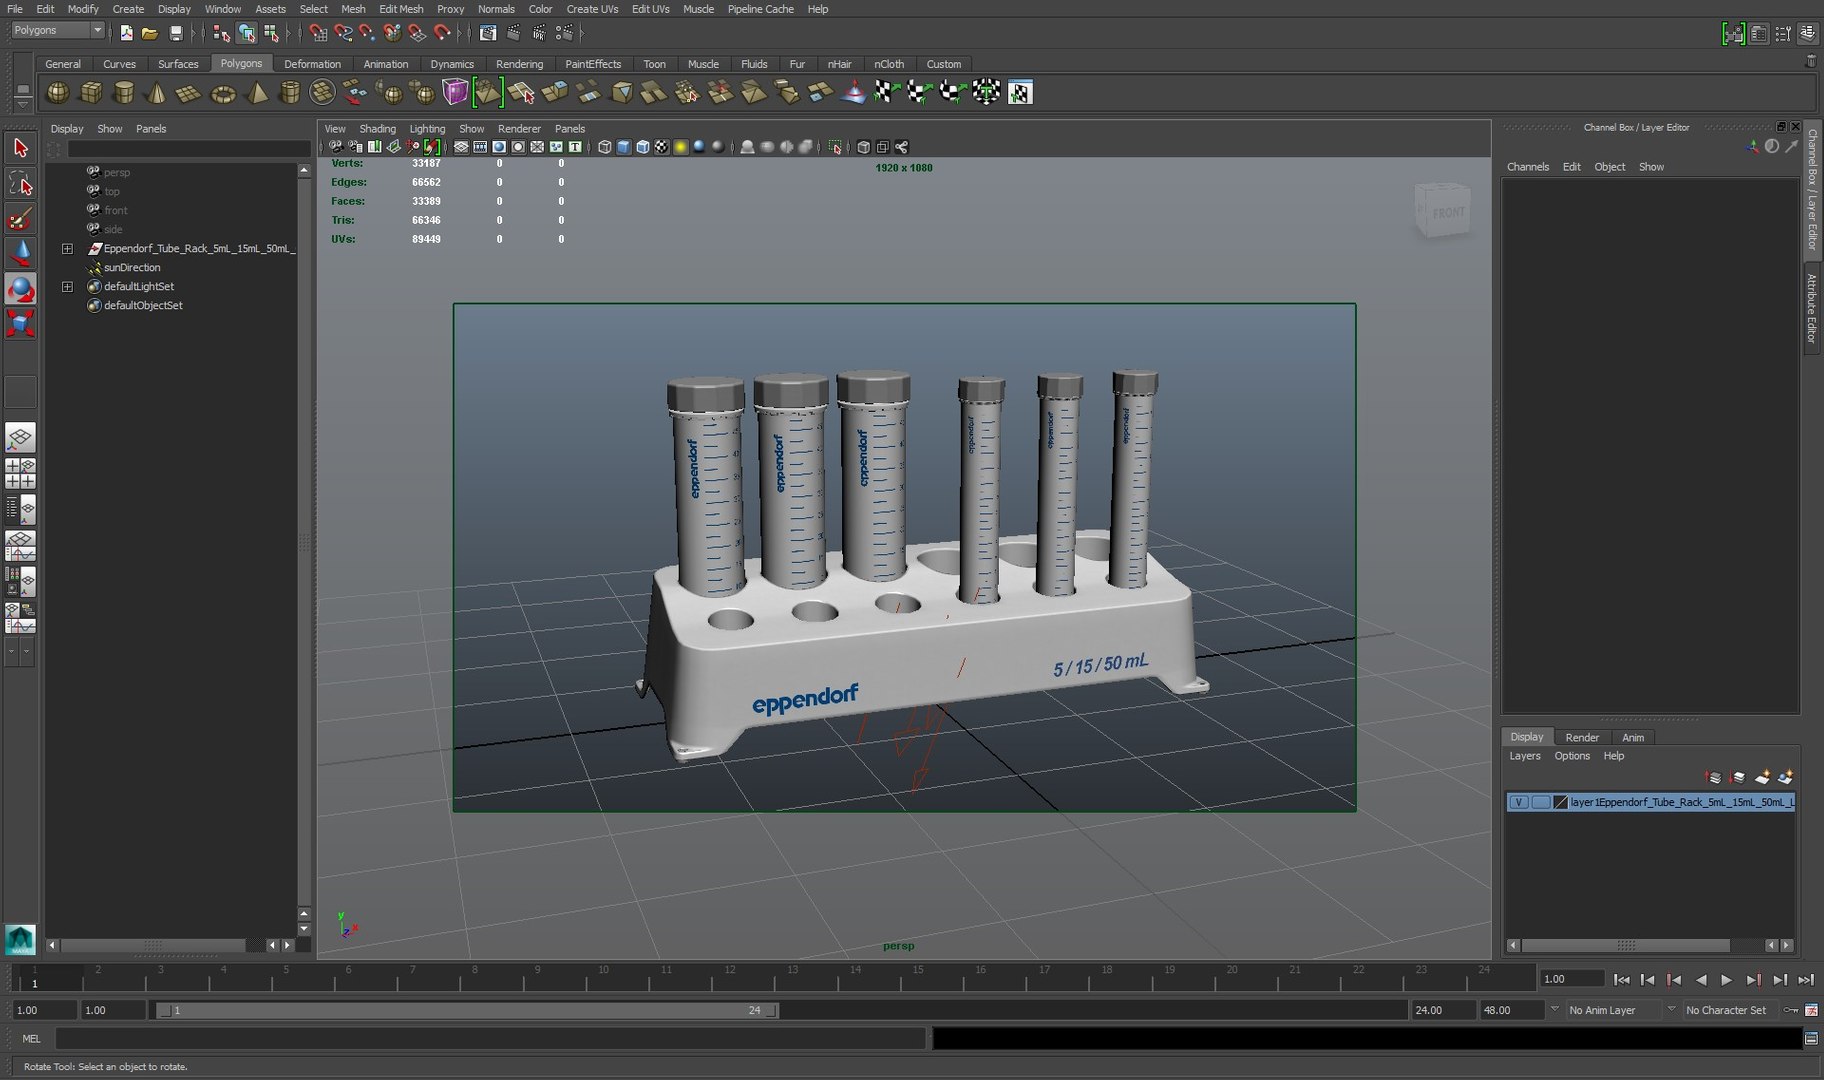1824x1080 pixels.
Task: Open the viewport Shading menu
Action: [377, 128]
